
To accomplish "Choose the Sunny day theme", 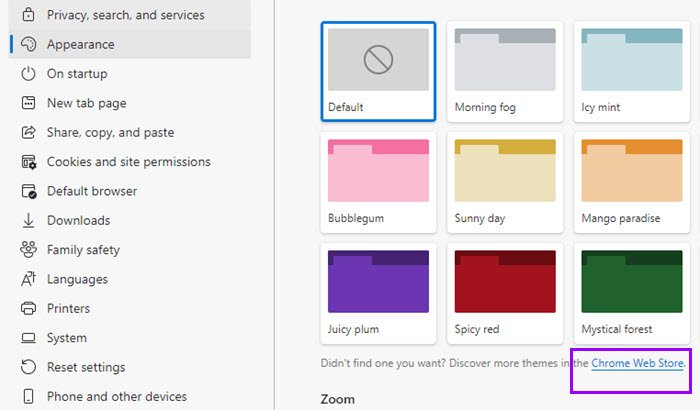I will (505, 182).
